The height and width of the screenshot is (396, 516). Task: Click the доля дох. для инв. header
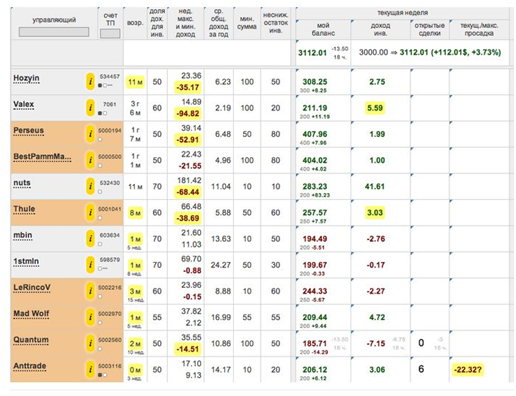tap(157, 23)
